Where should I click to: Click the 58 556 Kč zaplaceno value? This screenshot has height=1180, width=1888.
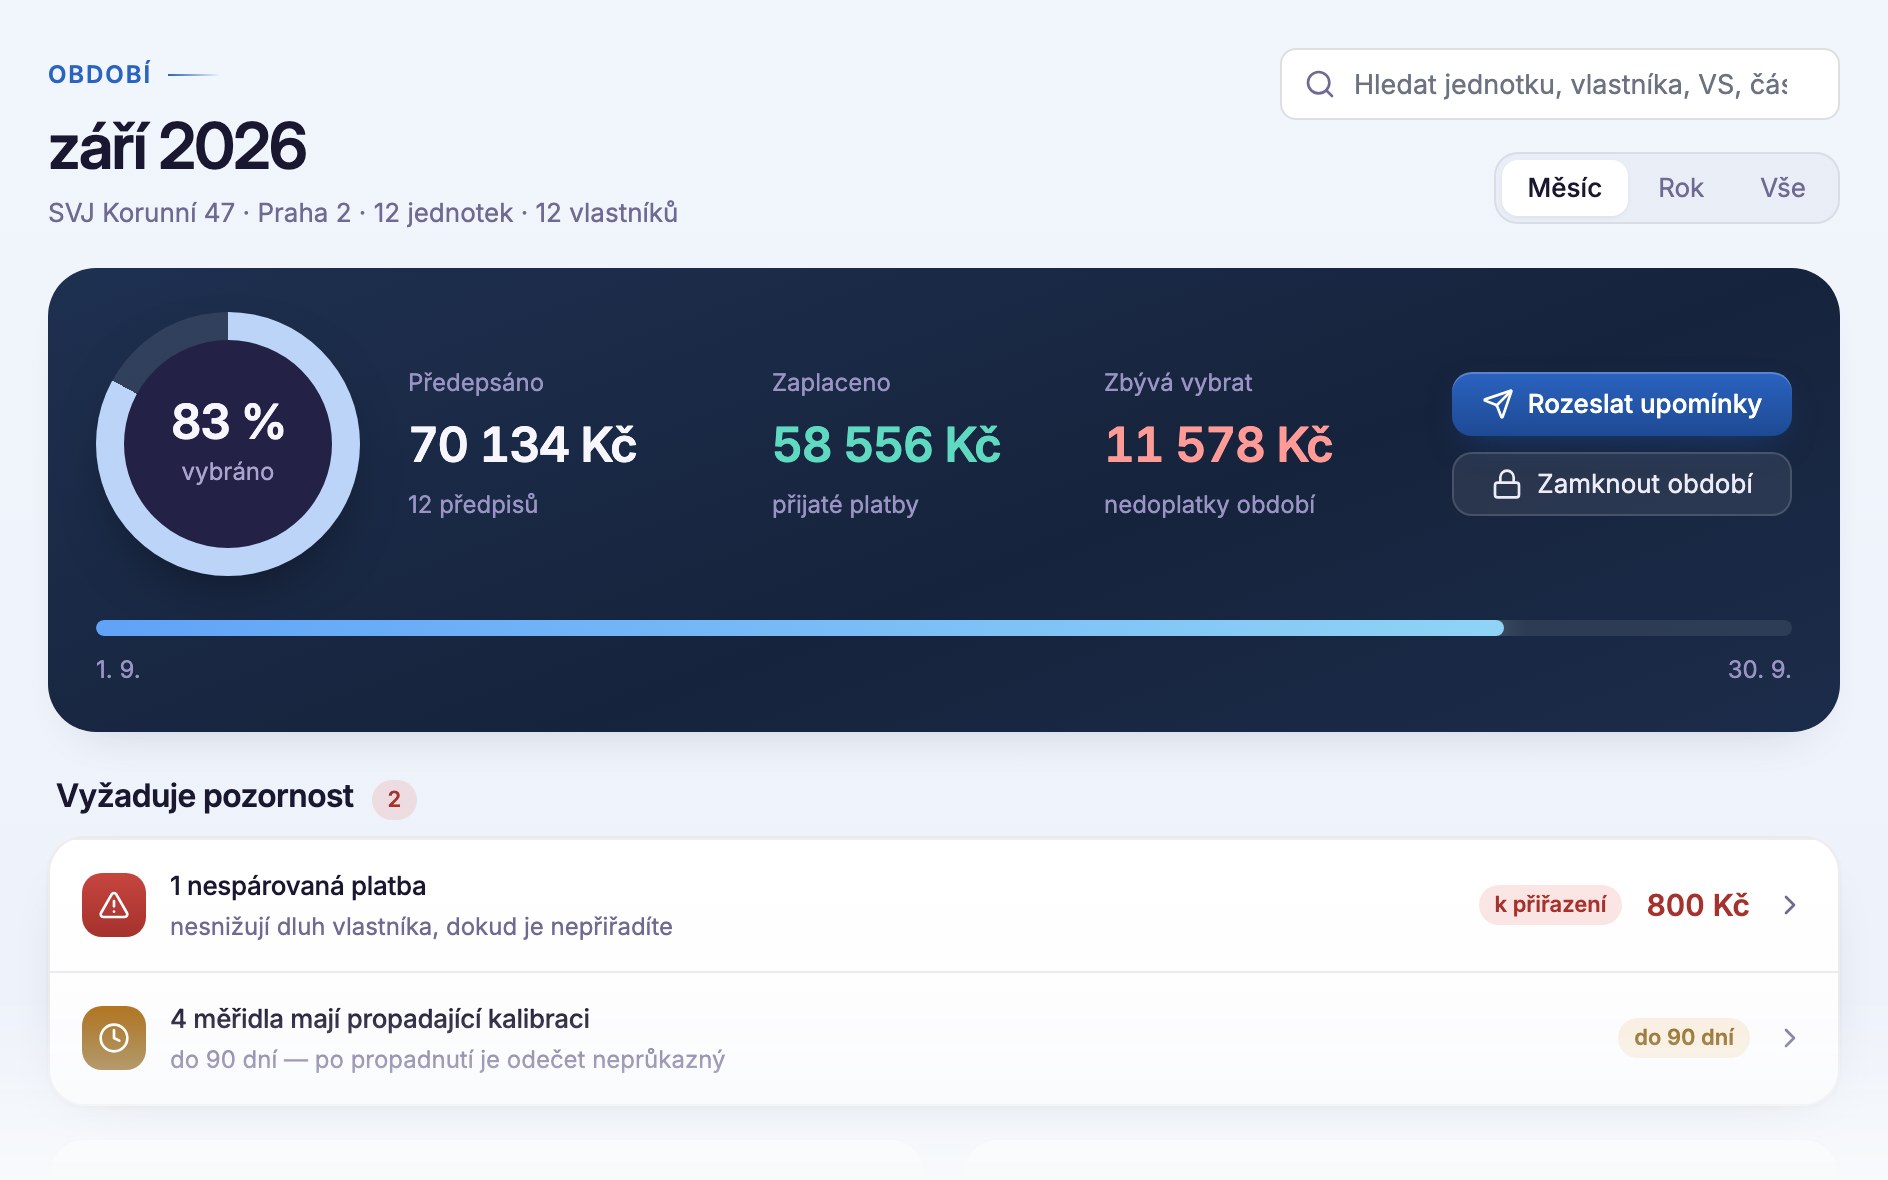tap(886, 445)
